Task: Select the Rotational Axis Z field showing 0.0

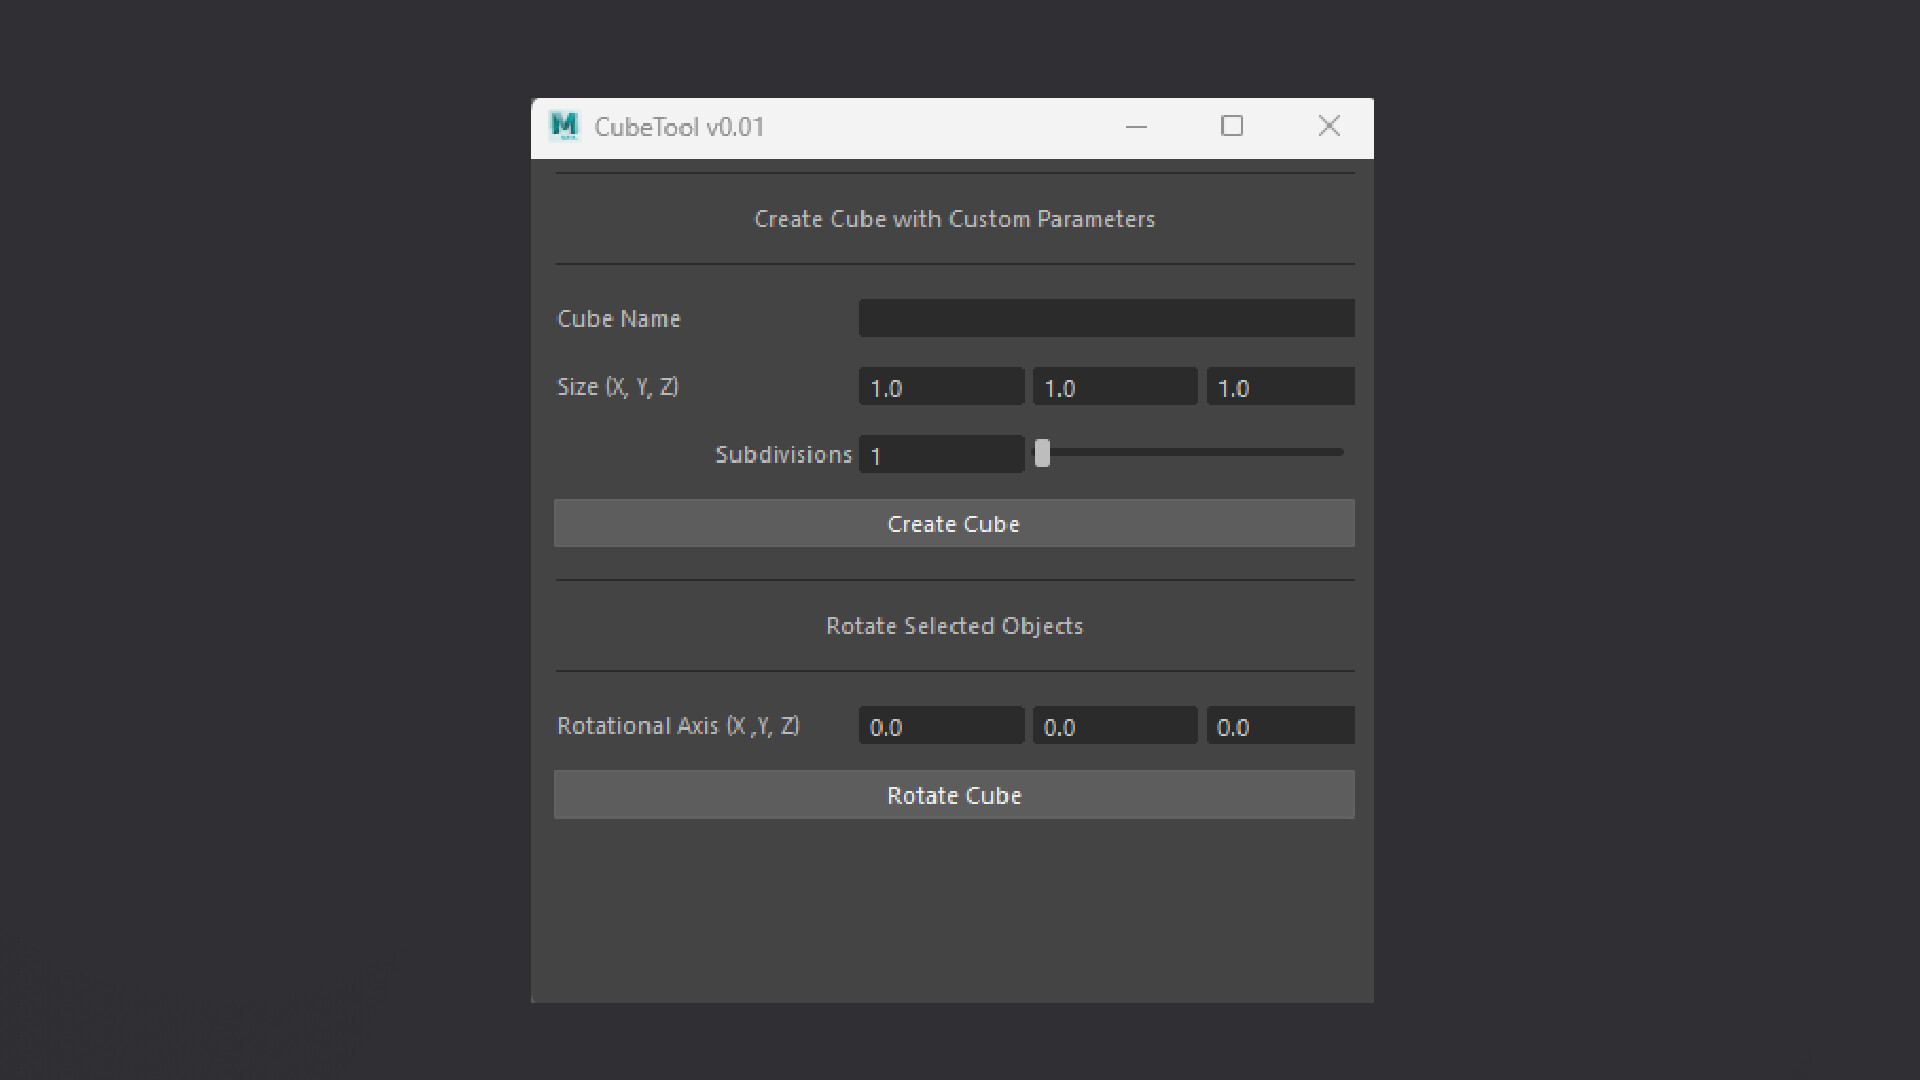Action: [x=1280, y=726]
